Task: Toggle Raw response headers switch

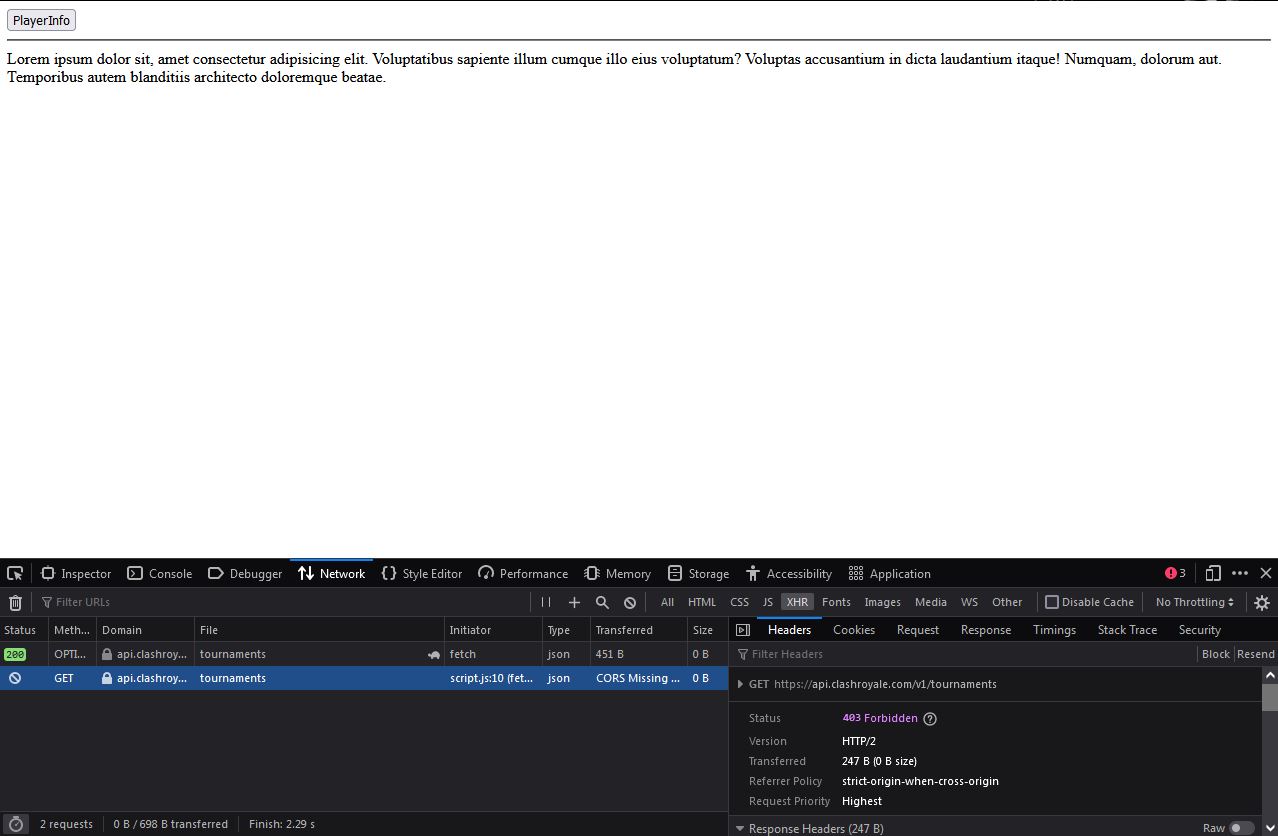Action: point(1242,828)
